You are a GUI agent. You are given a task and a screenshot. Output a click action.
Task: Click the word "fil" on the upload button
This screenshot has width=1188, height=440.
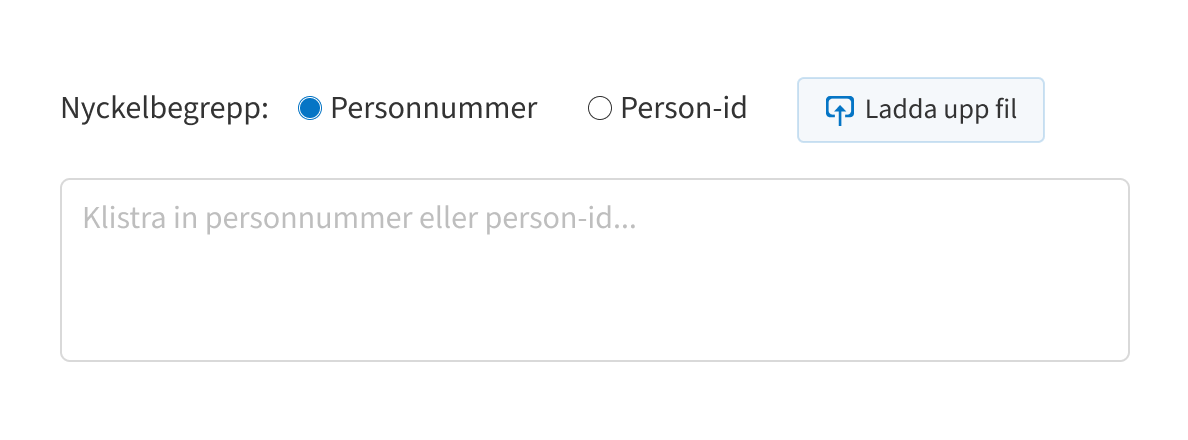(x=1003, y=110)
